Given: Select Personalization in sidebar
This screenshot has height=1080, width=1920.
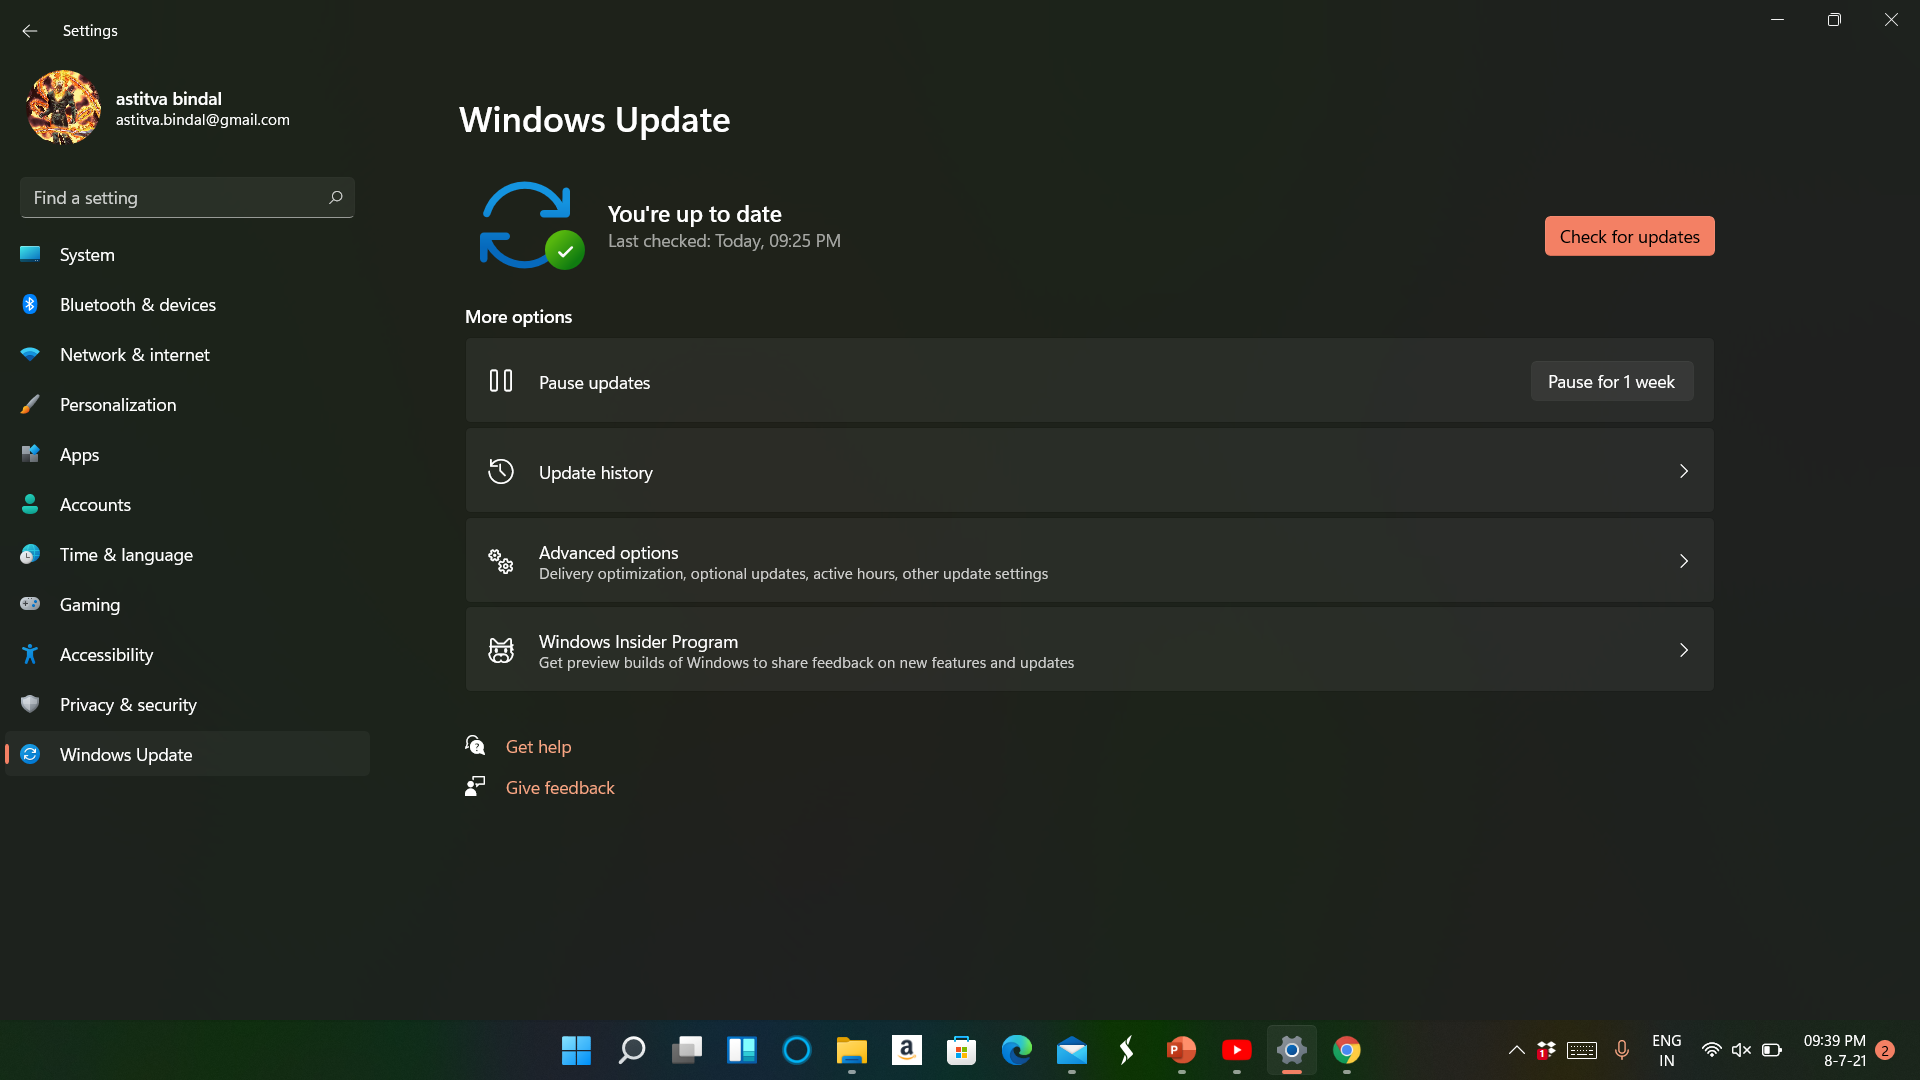Looking at the screenshot, I should pyautogui.click(x=187, y=404).
